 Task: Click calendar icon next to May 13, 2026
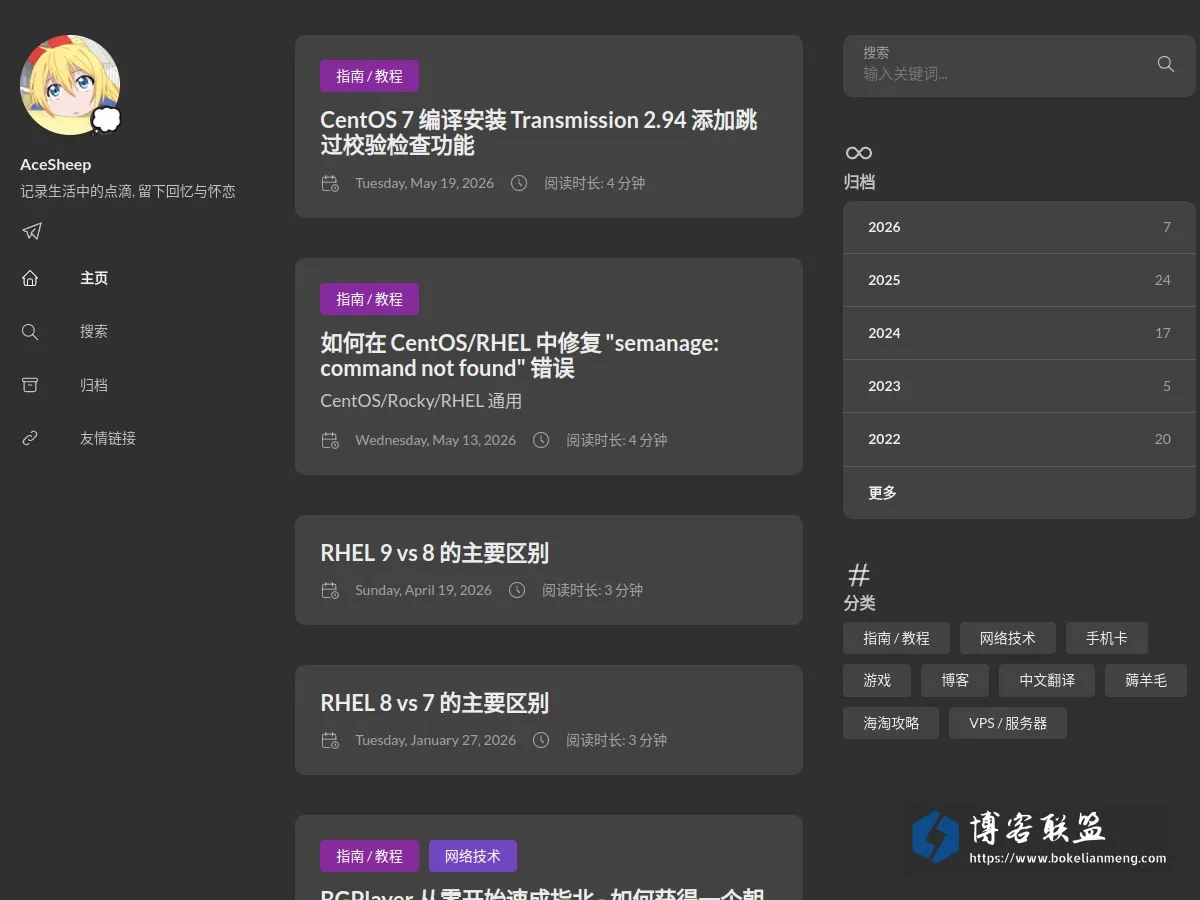[330, 440]
